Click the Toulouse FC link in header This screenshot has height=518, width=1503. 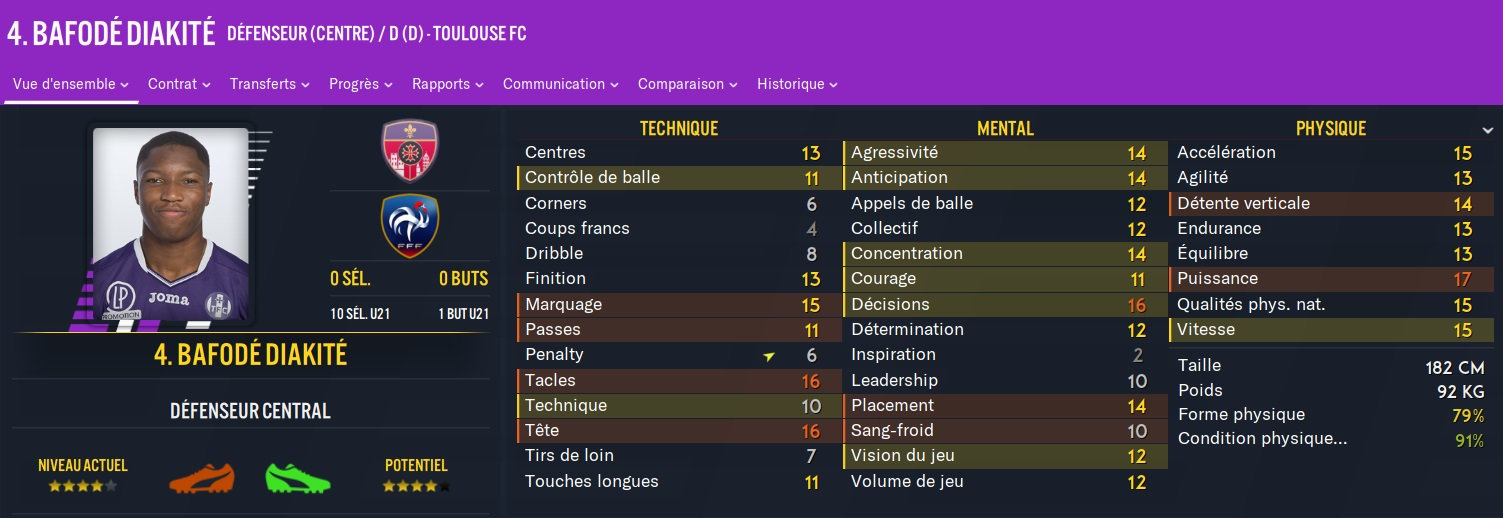475,34
